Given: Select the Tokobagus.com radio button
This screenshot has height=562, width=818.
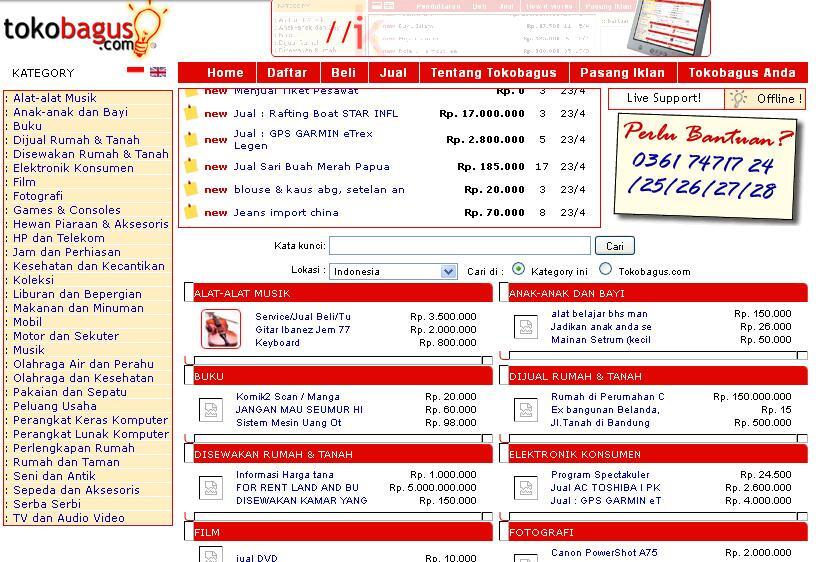Looking at the screenshot, I should 605,269.
